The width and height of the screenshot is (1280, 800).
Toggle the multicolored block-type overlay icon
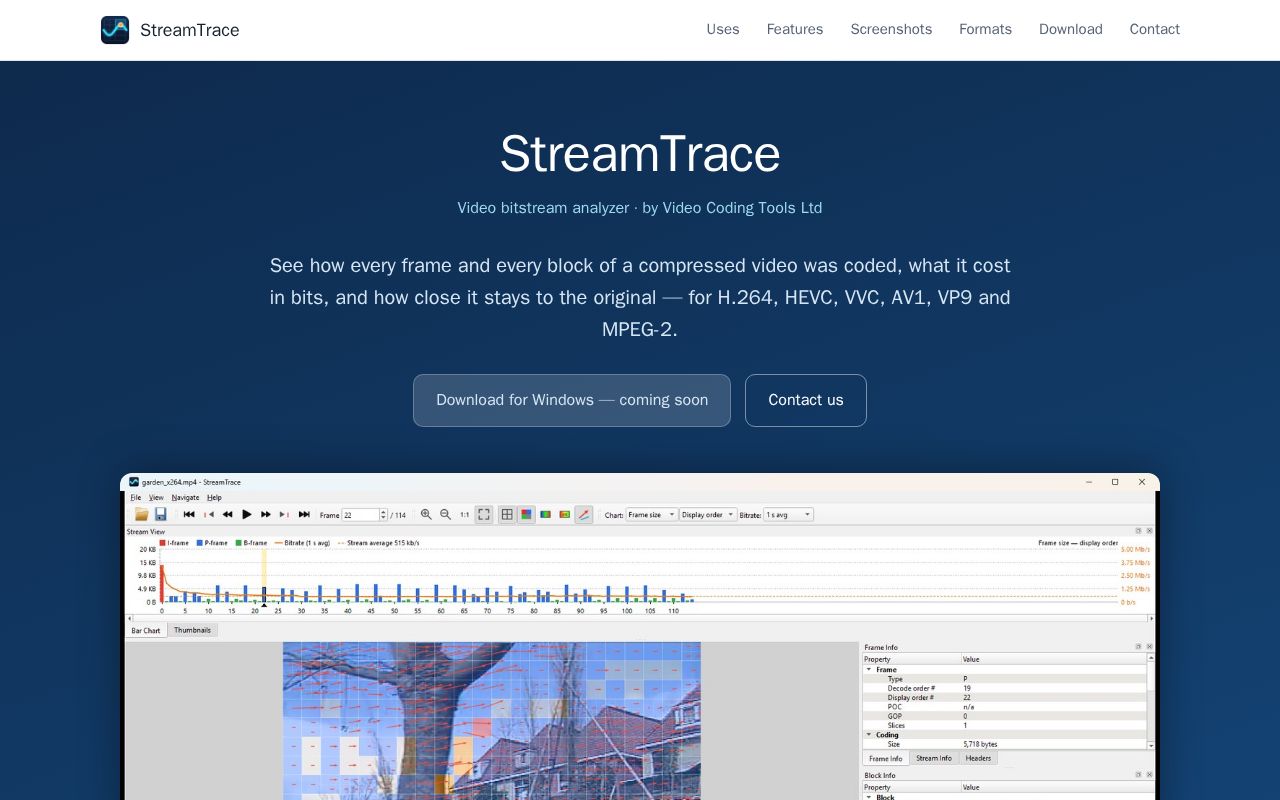pyautogui.click(x=526, y=514)
